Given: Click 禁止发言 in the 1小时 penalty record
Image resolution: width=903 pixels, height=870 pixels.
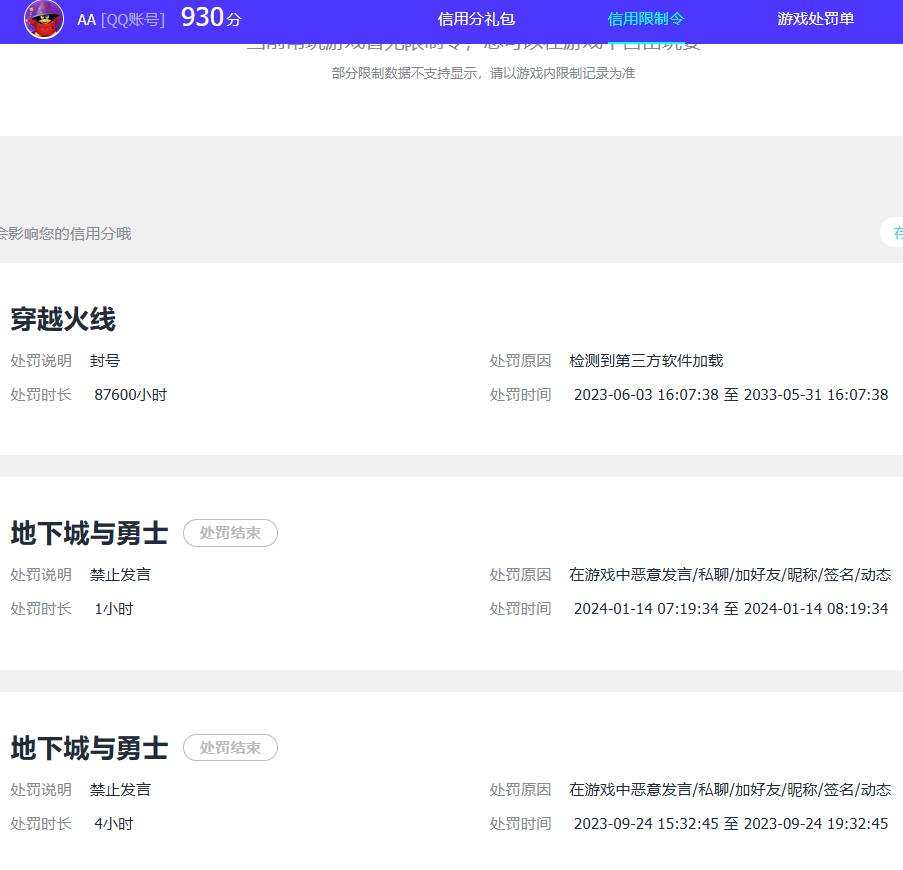Looking at the screenshot, I should 120,575.
